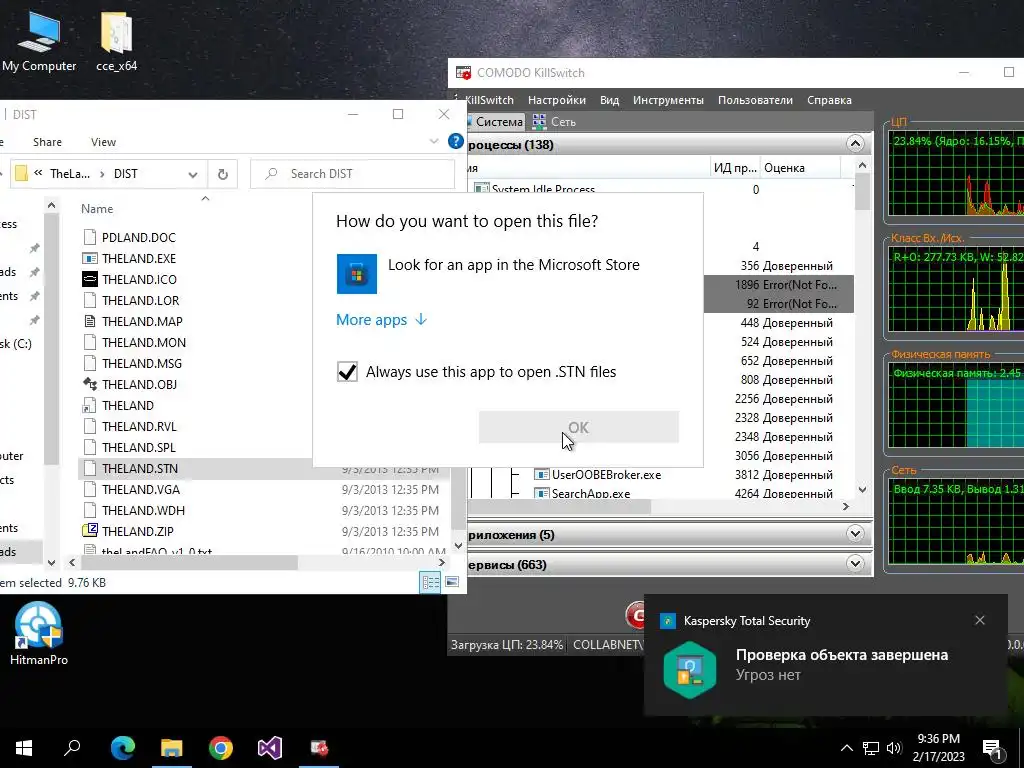This screenshot has width=1024, height=768.
Task: Open the Инструменты menu
Action: (x=668, y=100)
